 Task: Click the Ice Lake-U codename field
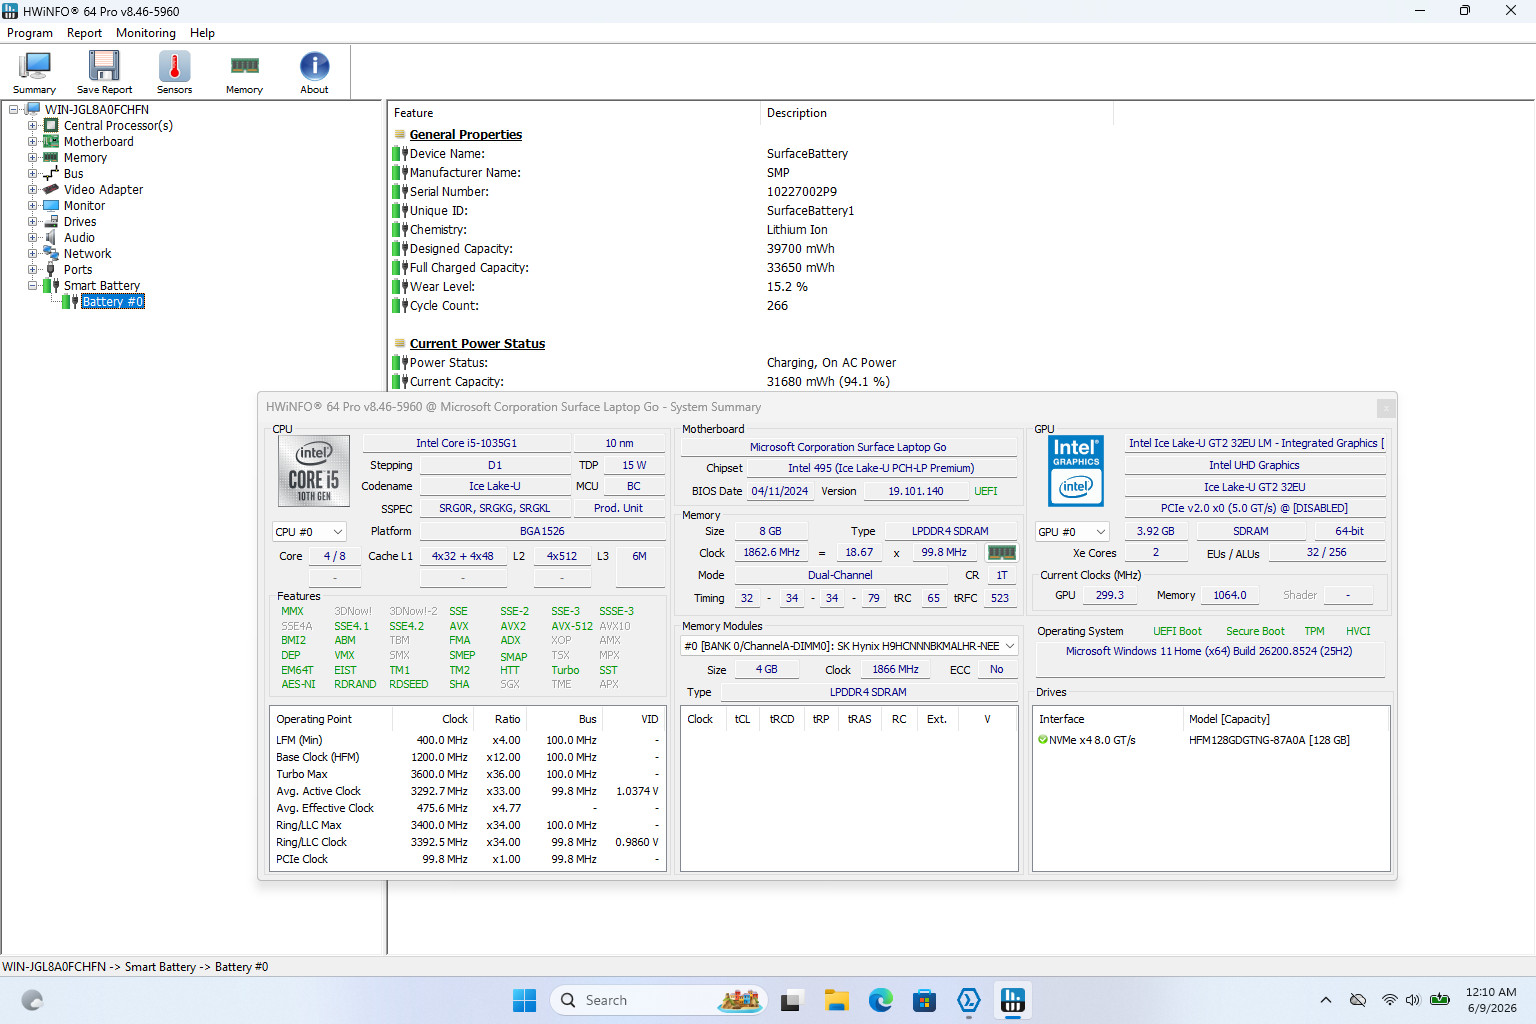[495, 486]
